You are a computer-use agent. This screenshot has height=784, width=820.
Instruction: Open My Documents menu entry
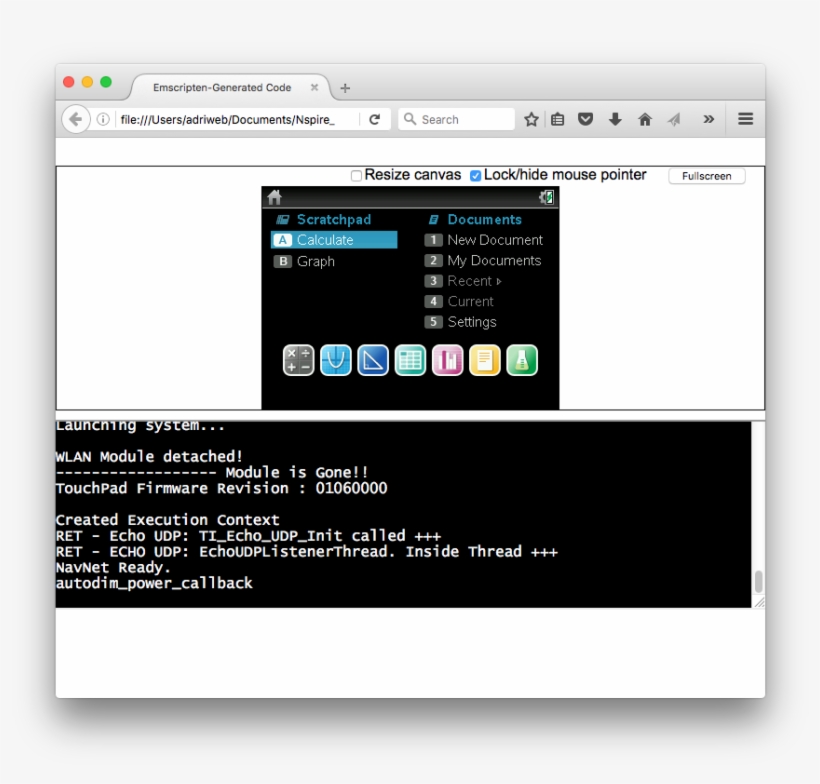point(483,260)
